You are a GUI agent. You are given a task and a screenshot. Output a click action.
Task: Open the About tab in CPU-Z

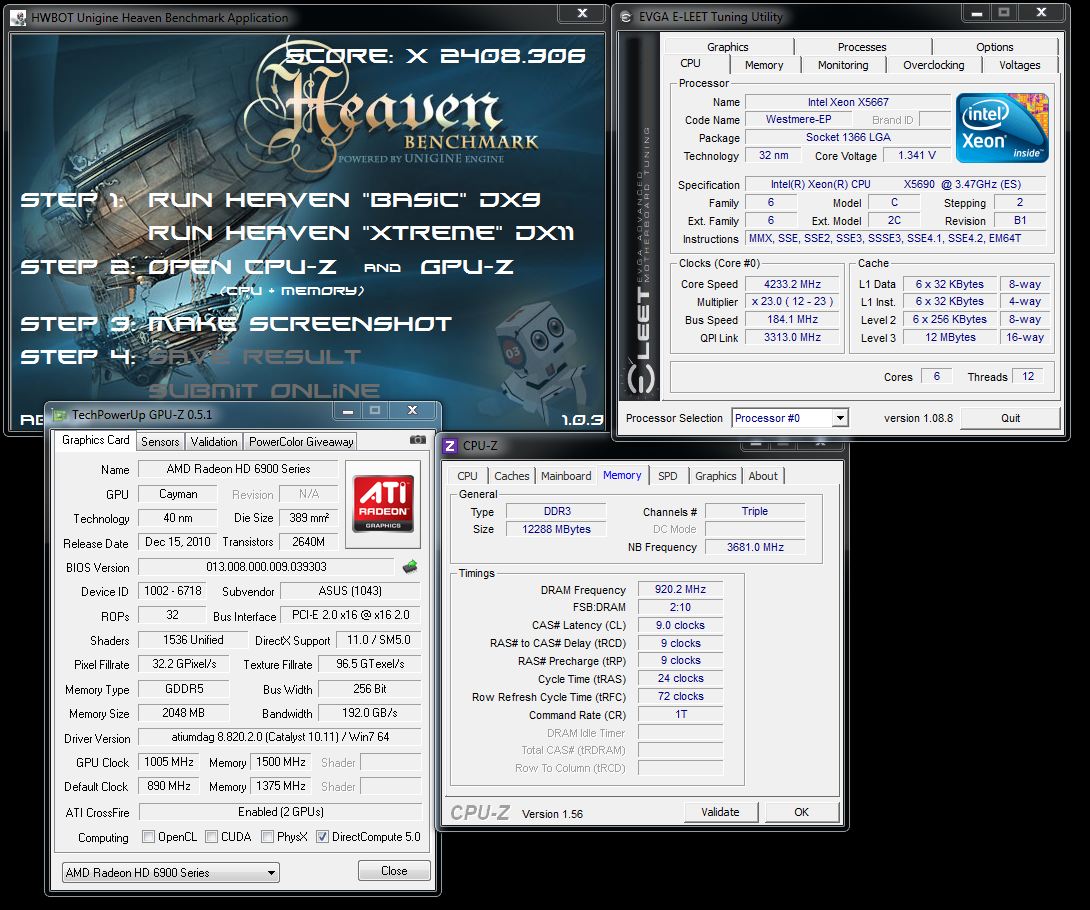pos(763,476)
